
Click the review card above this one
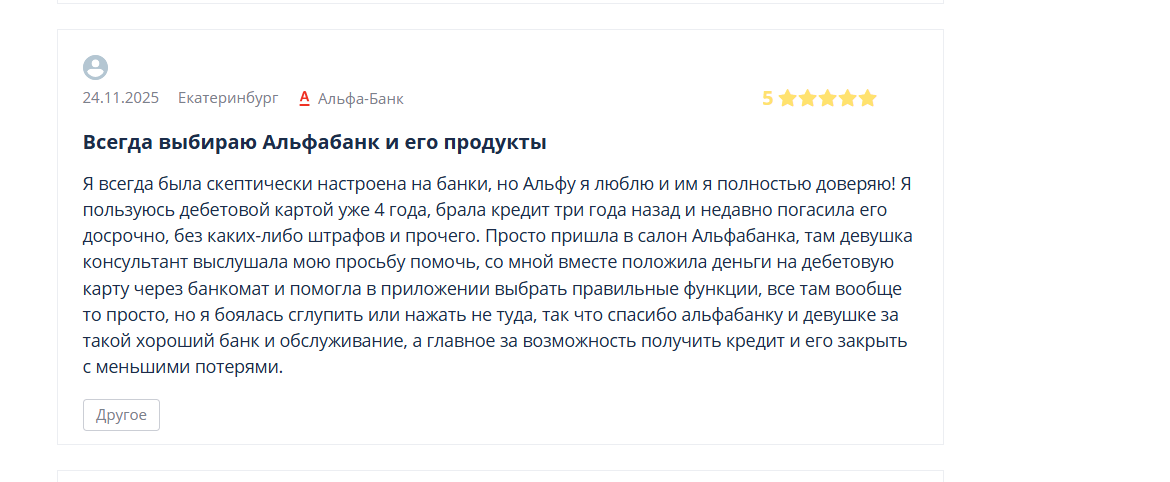tap(501, 2)
